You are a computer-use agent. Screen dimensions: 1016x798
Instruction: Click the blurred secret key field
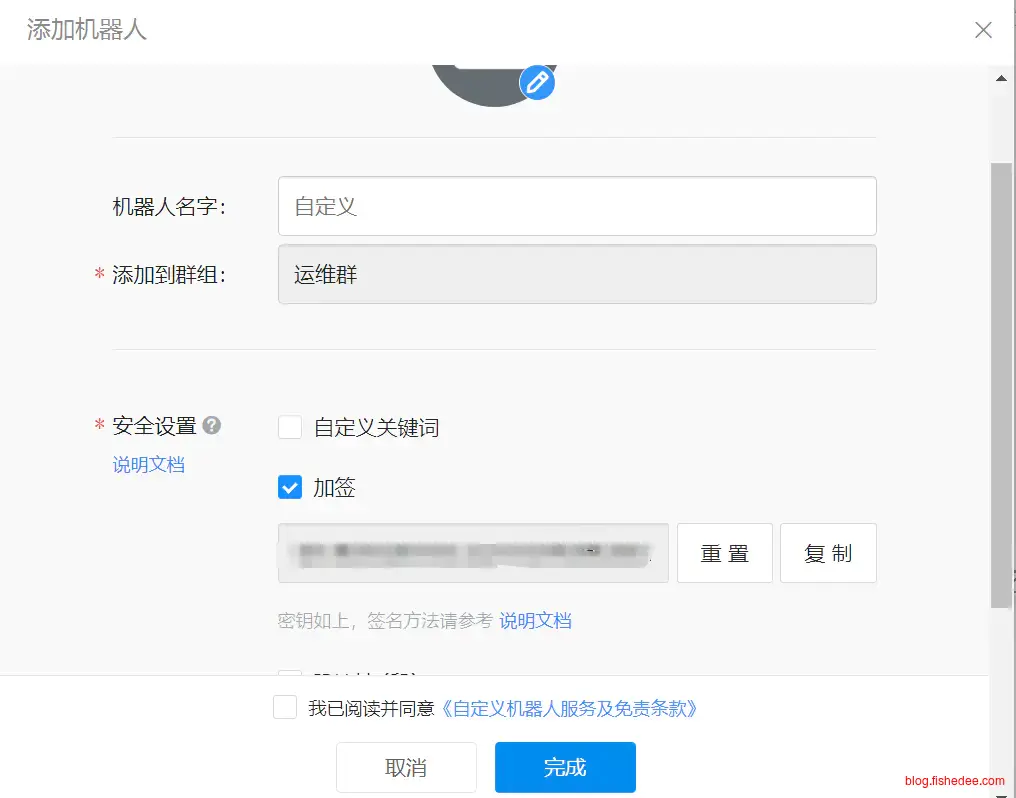tap(473, 552)
